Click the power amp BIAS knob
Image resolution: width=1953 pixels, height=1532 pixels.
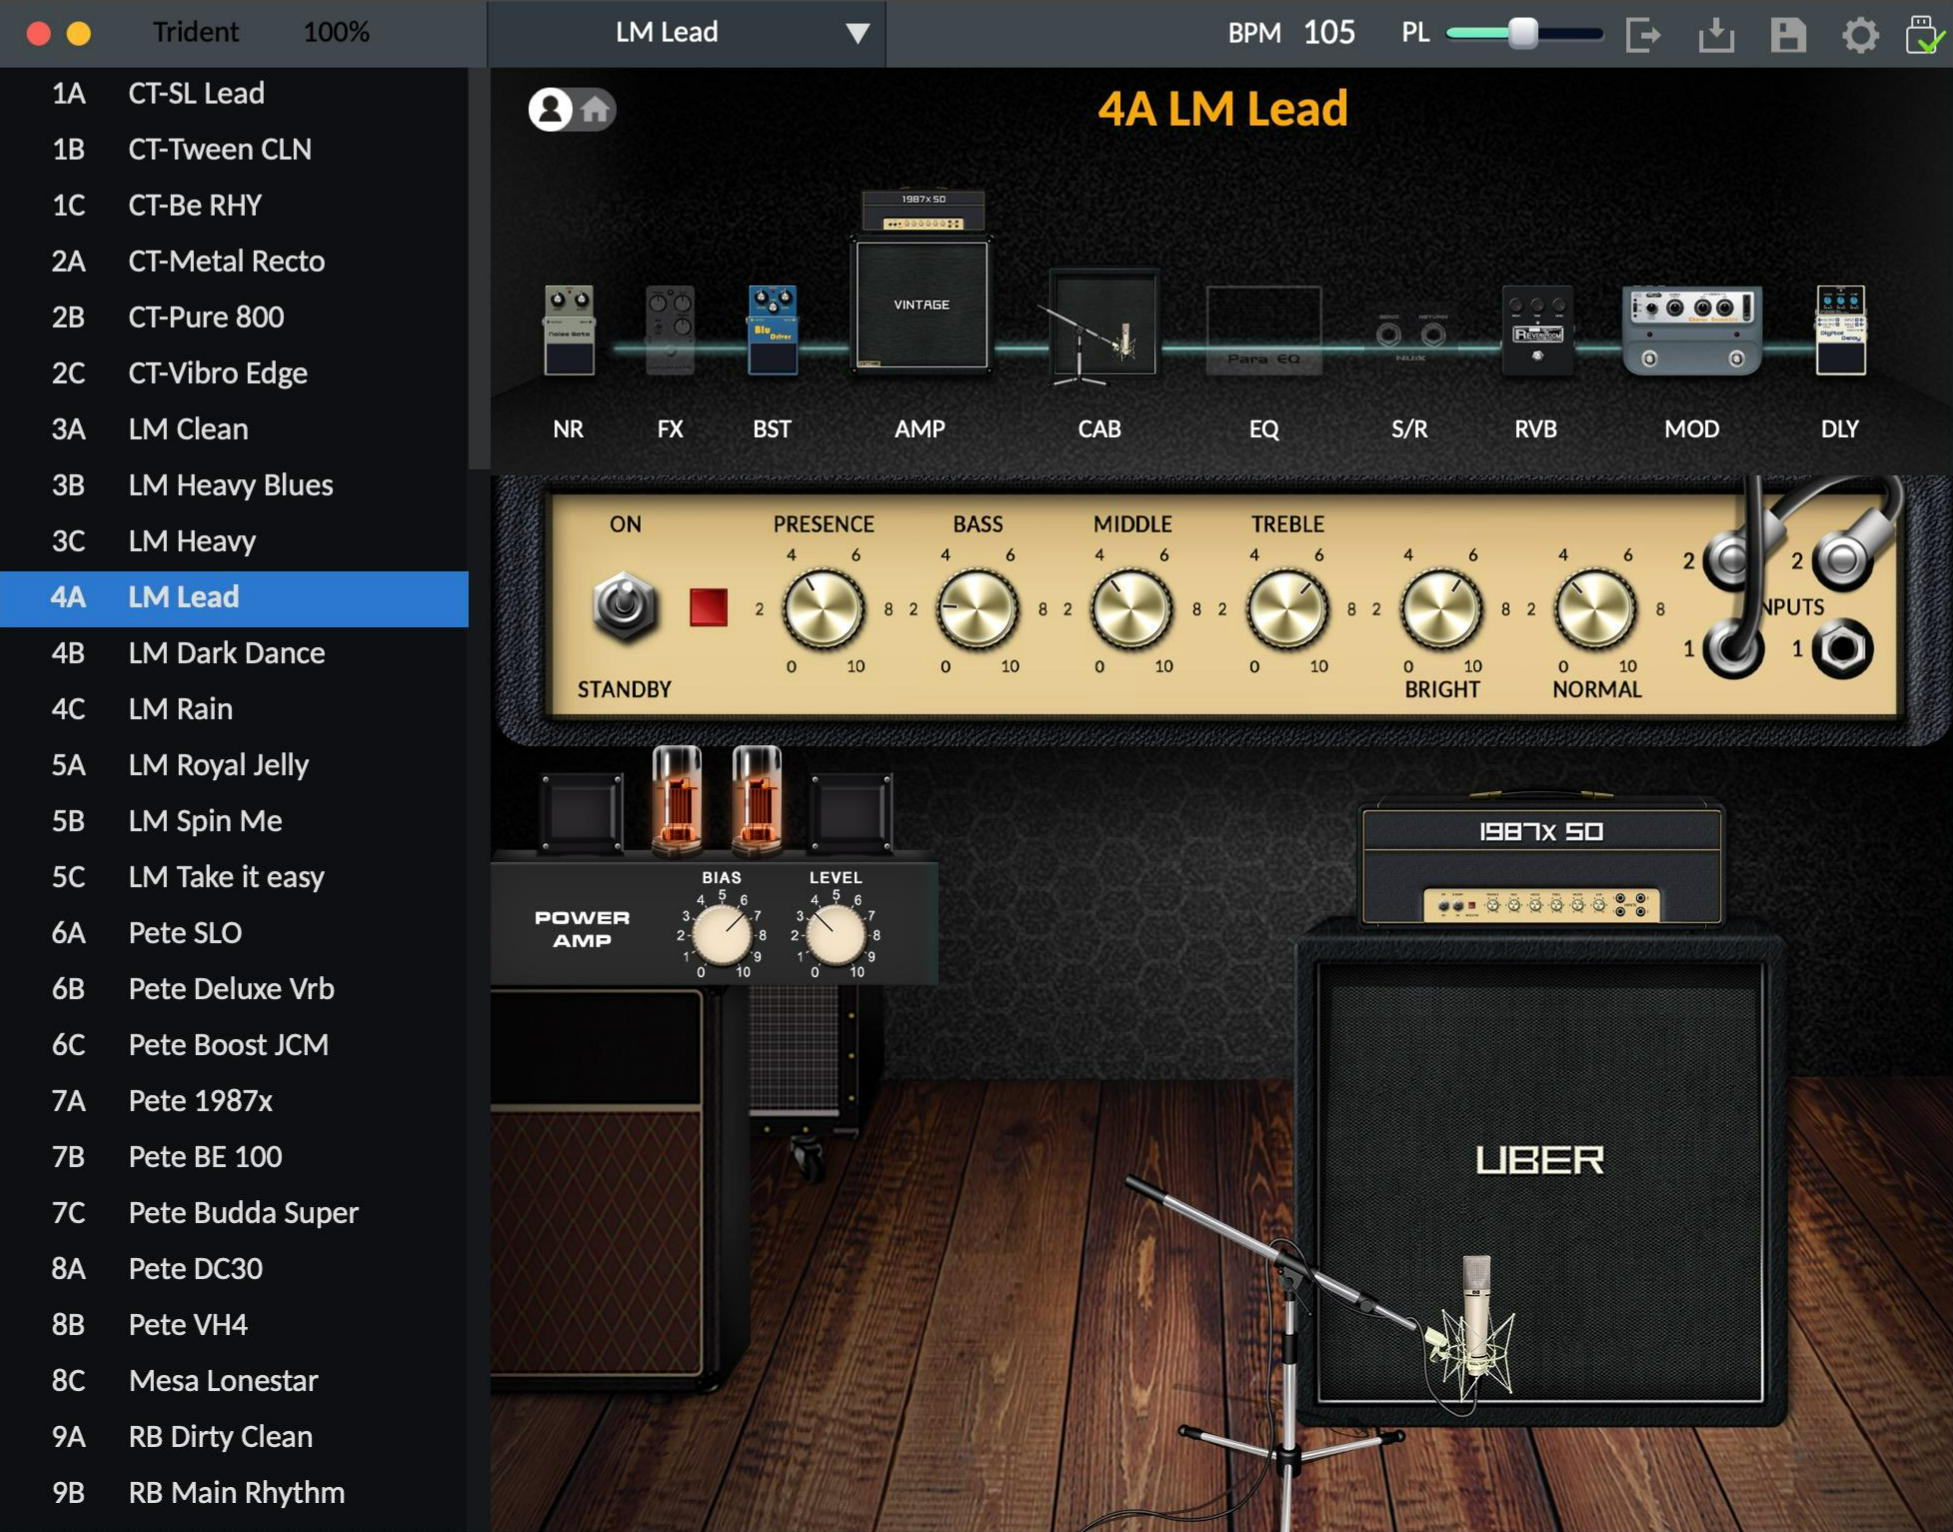coord(721,935)
